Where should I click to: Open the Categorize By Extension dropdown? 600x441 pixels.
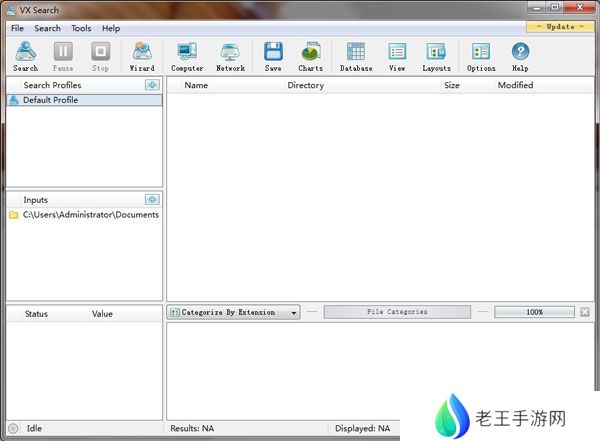233,312
